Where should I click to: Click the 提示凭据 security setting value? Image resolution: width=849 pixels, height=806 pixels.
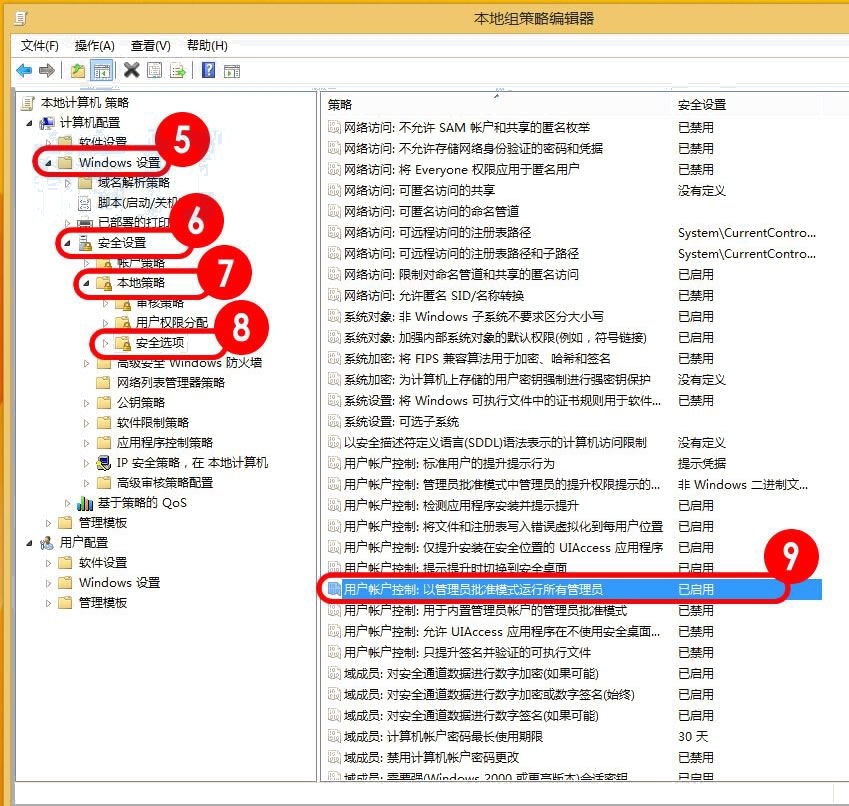[702, 464]
